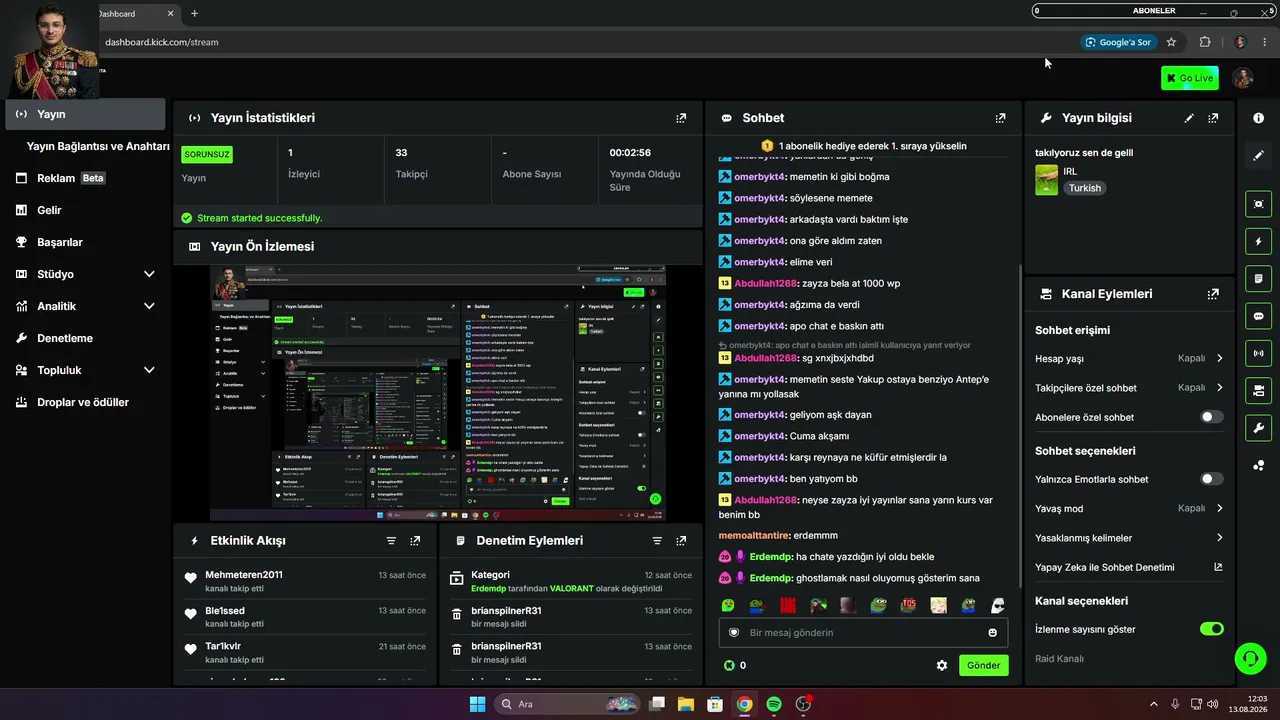Click the info icon in right sidebar
The height and width of the screenshot is (720, 1280).
(x=1258, y=118)
